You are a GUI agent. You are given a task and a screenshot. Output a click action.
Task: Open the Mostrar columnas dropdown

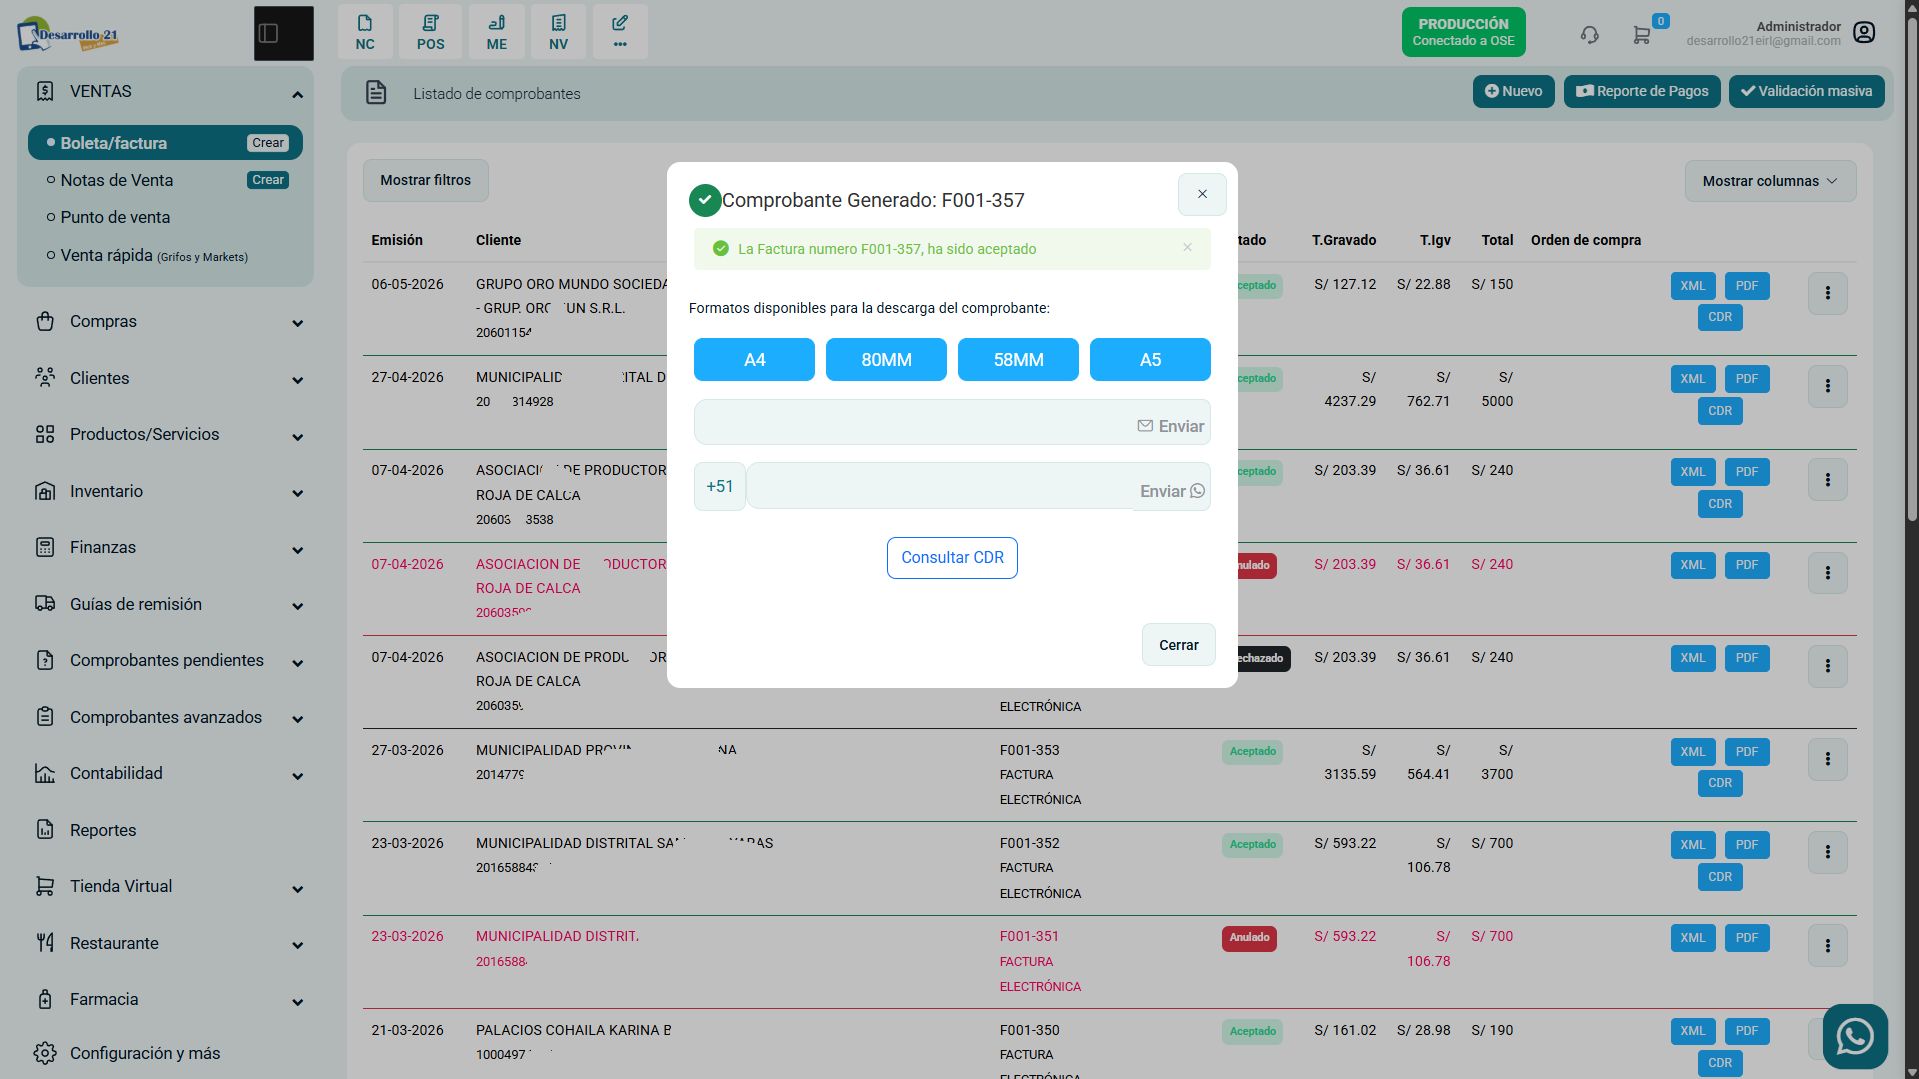coord(1770,181)
